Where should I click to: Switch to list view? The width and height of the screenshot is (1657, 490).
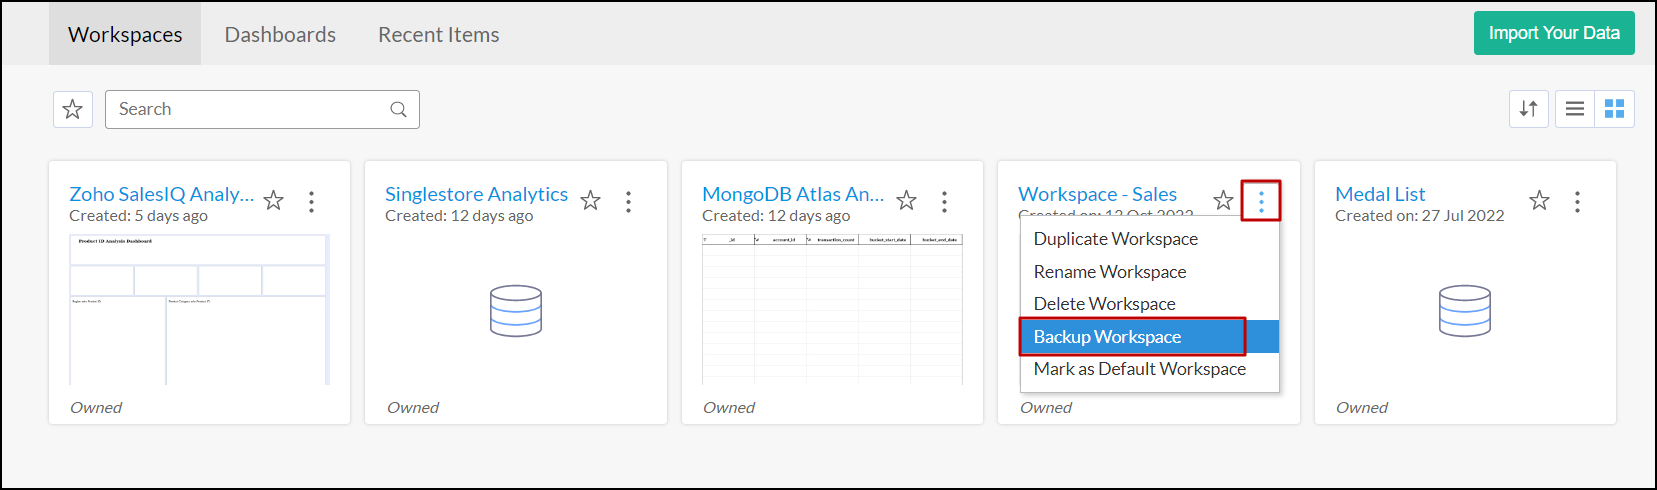[x=1575, y=109]
